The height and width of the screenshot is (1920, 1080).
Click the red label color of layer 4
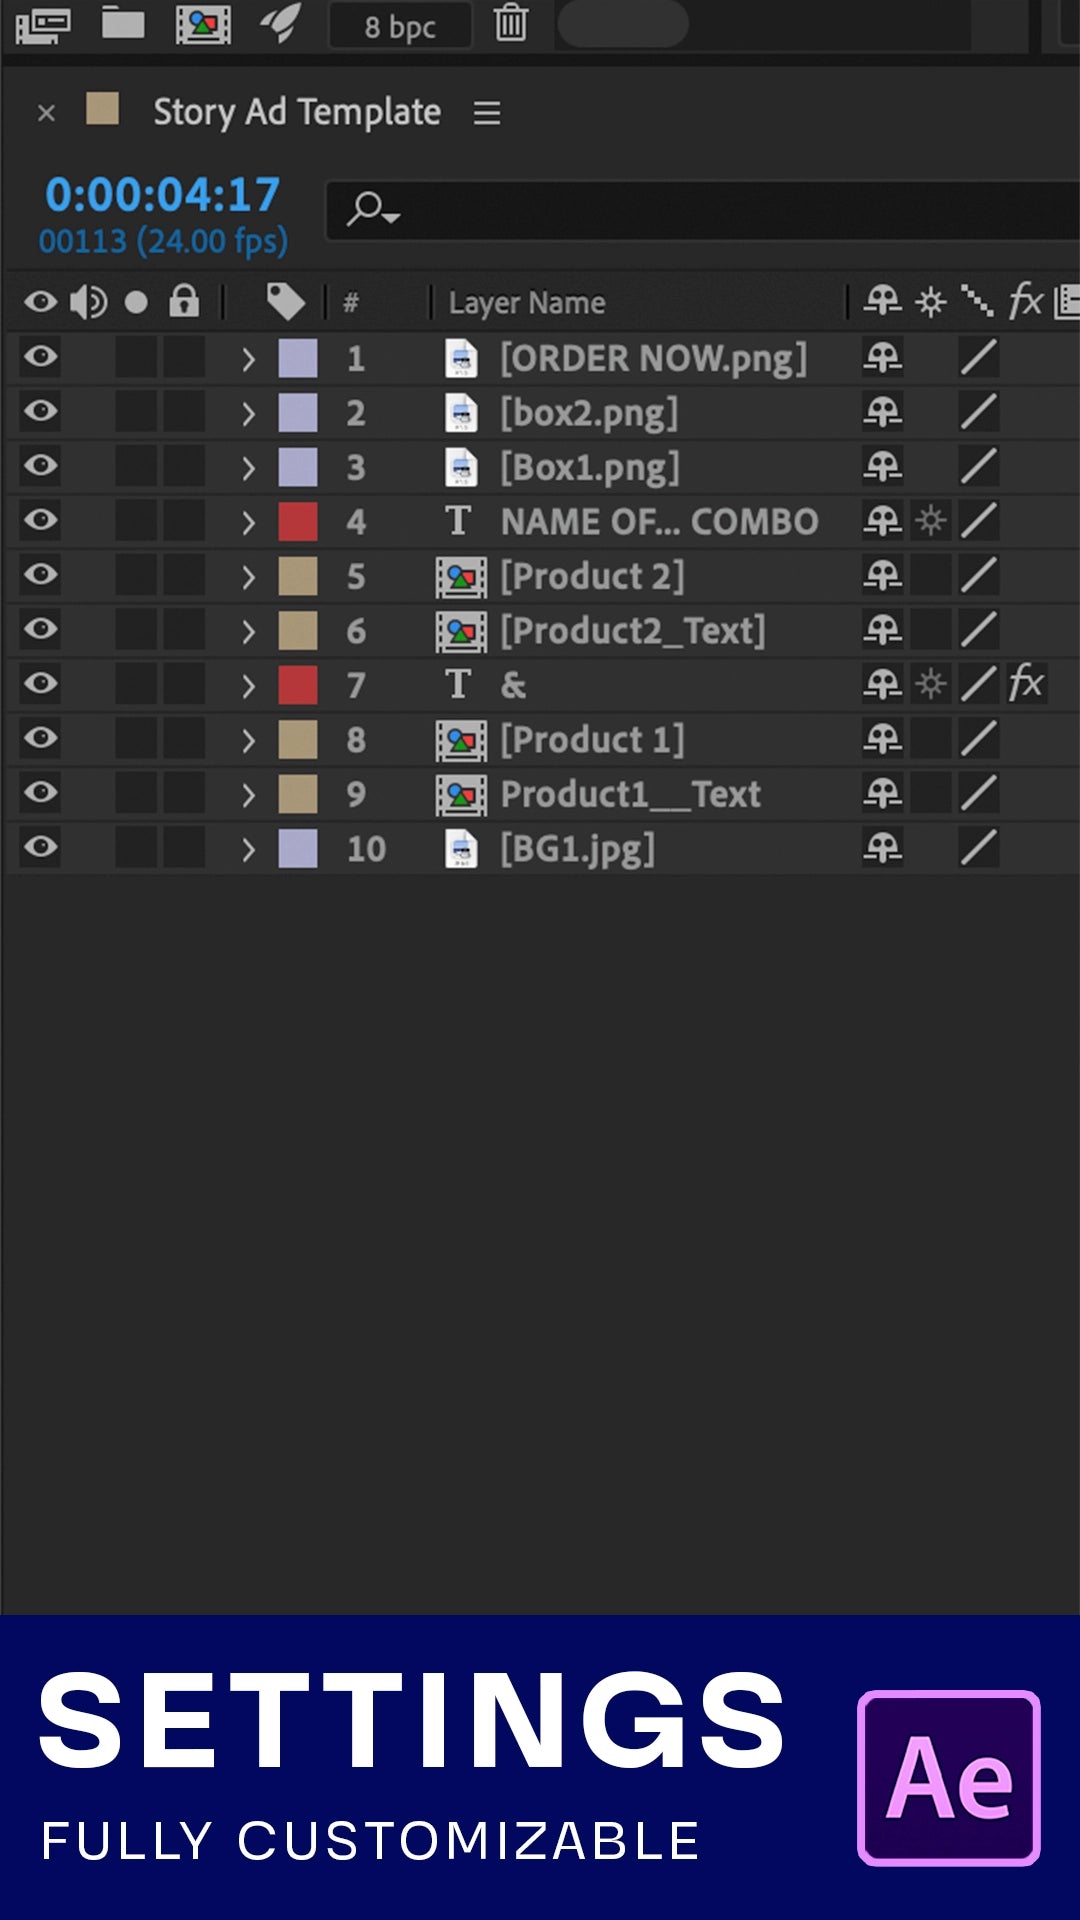(x=298, y=521)
